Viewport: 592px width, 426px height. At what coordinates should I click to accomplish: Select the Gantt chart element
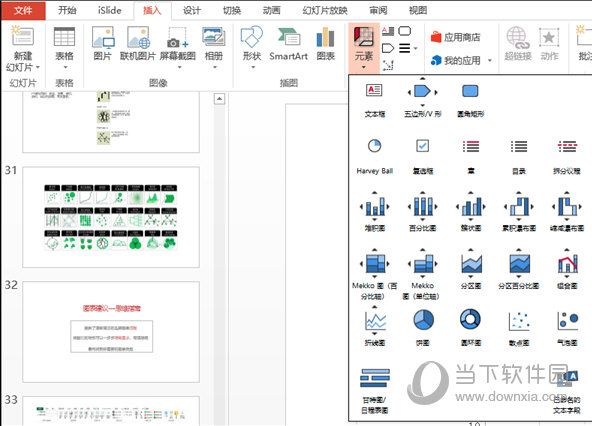point(375,390)
